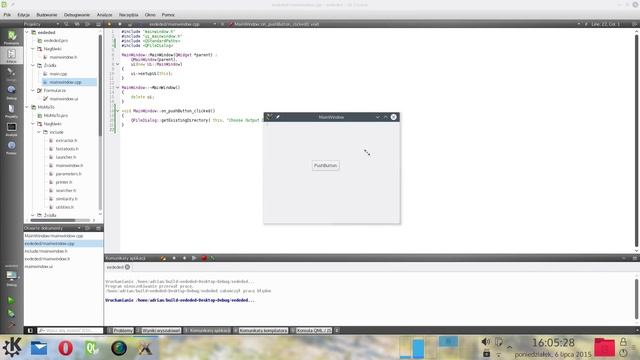Open the Pomoc menu
The height and width of the screenshot is (360, 640).
(x=168, y=15)
